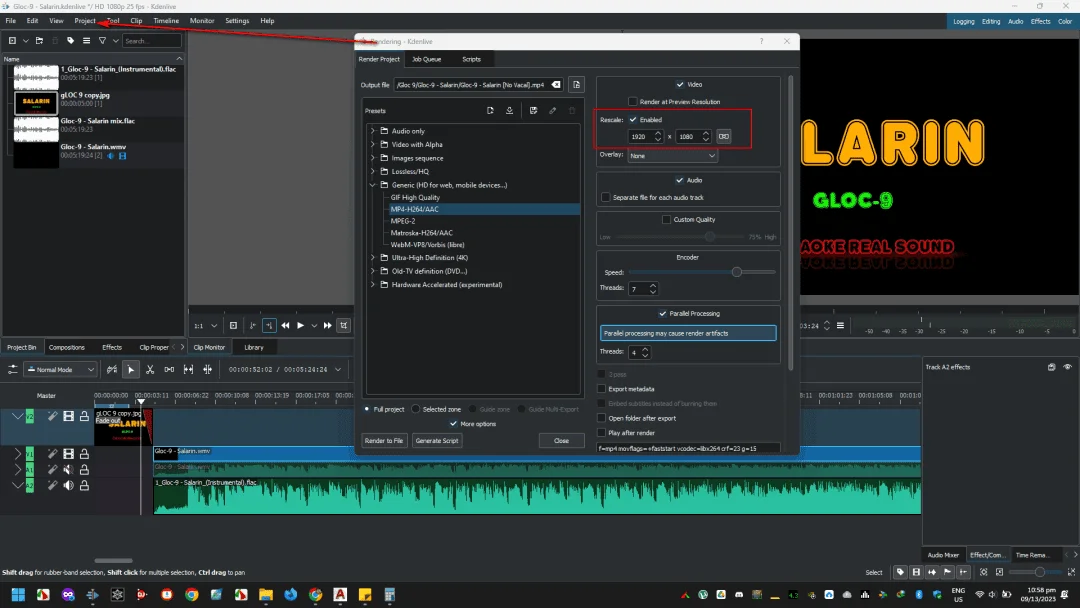1080x608 pixels.
Task: Check Separate file for each audio track
Action: point(605,198)
